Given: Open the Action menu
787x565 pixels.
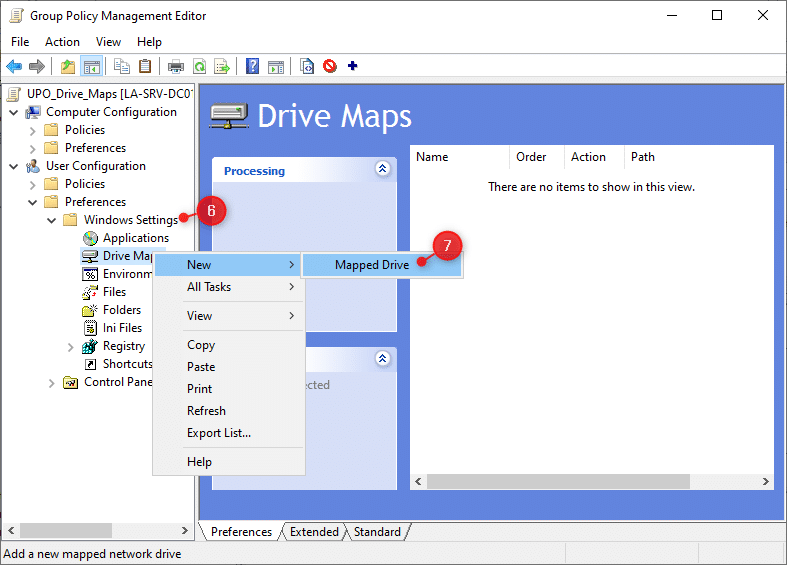Looking at the screenshot, I should 62,42.
